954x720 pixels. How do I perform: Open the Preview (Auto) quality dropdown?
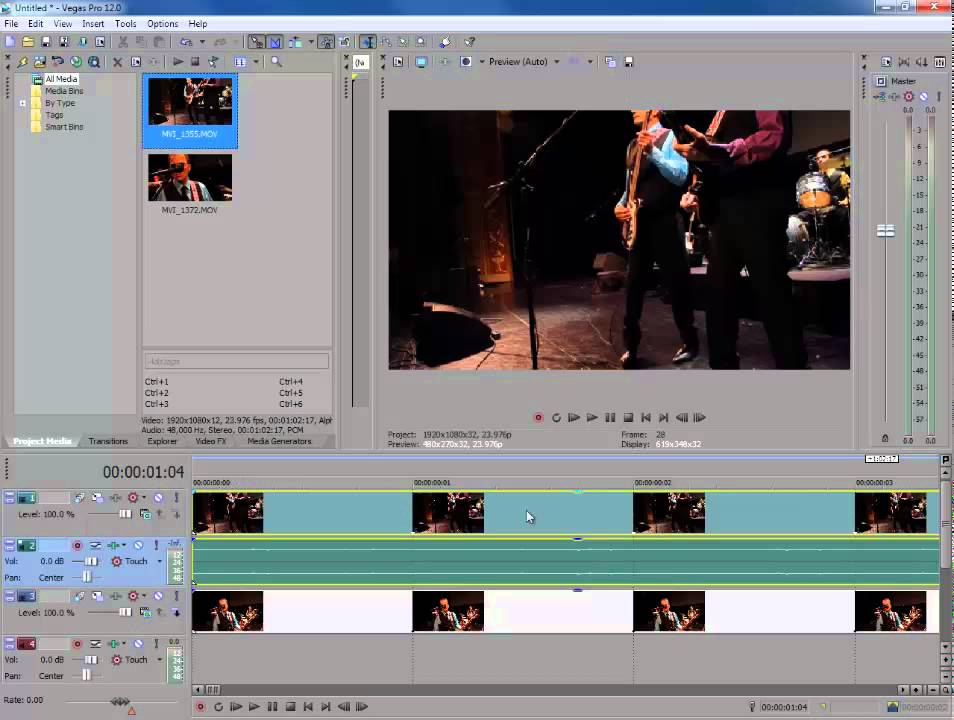[557, 62]
